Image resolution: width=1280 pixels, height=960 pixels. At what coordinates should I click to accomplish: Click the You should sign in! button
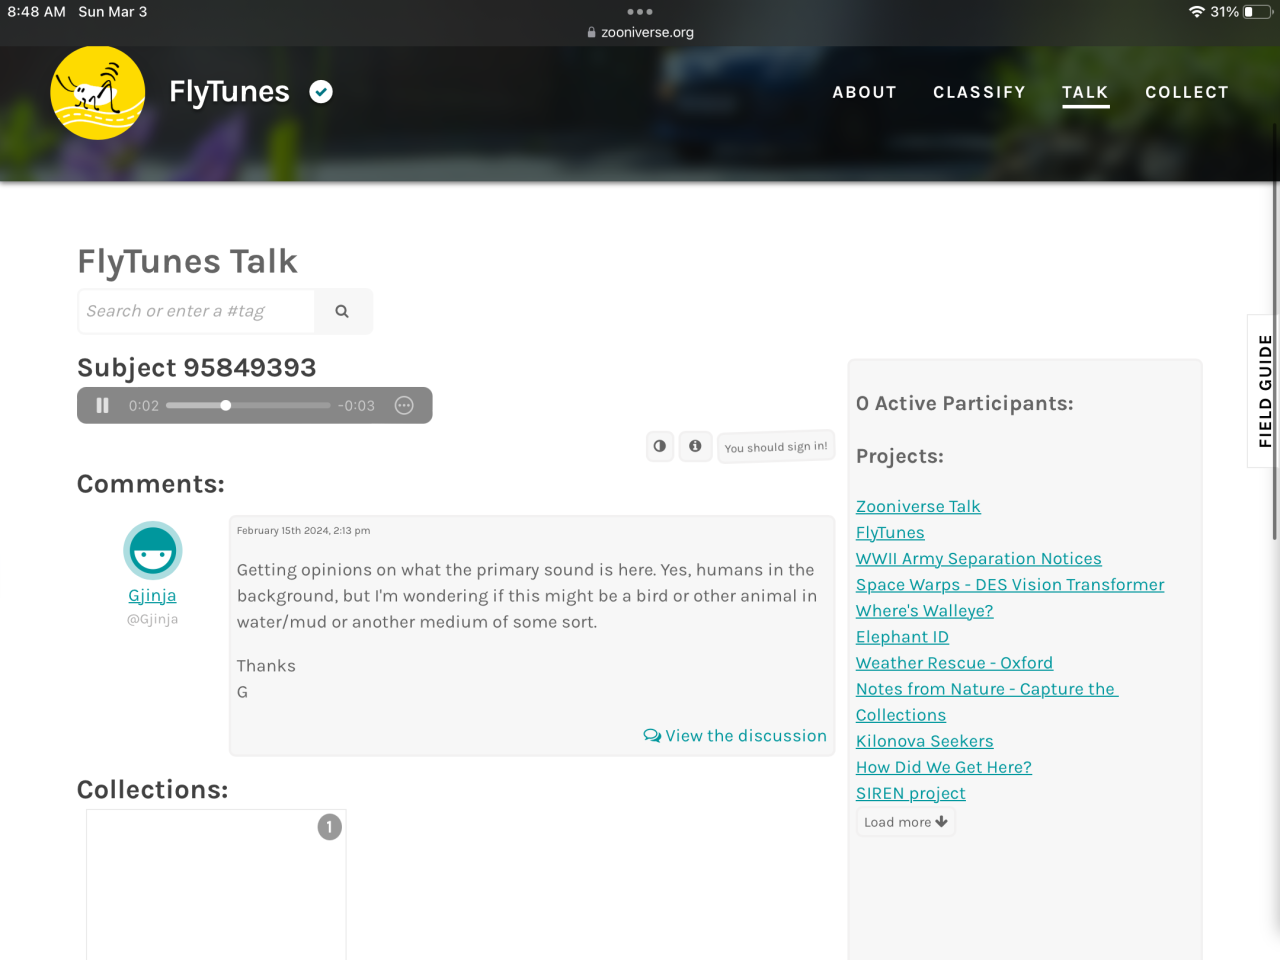[776, 447]
